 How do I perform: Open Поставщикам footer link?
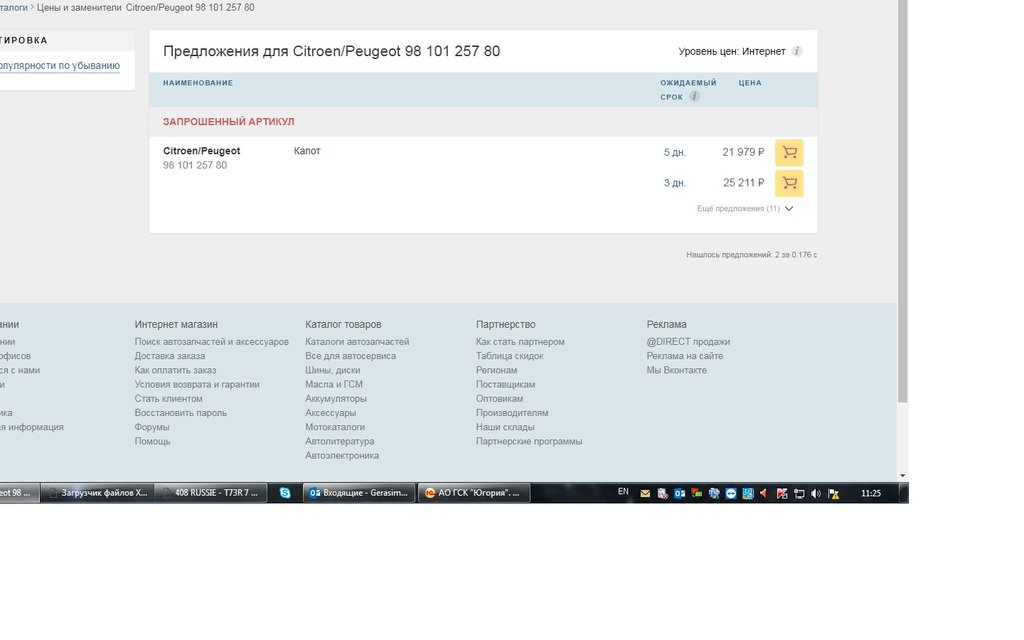(505, 385)
